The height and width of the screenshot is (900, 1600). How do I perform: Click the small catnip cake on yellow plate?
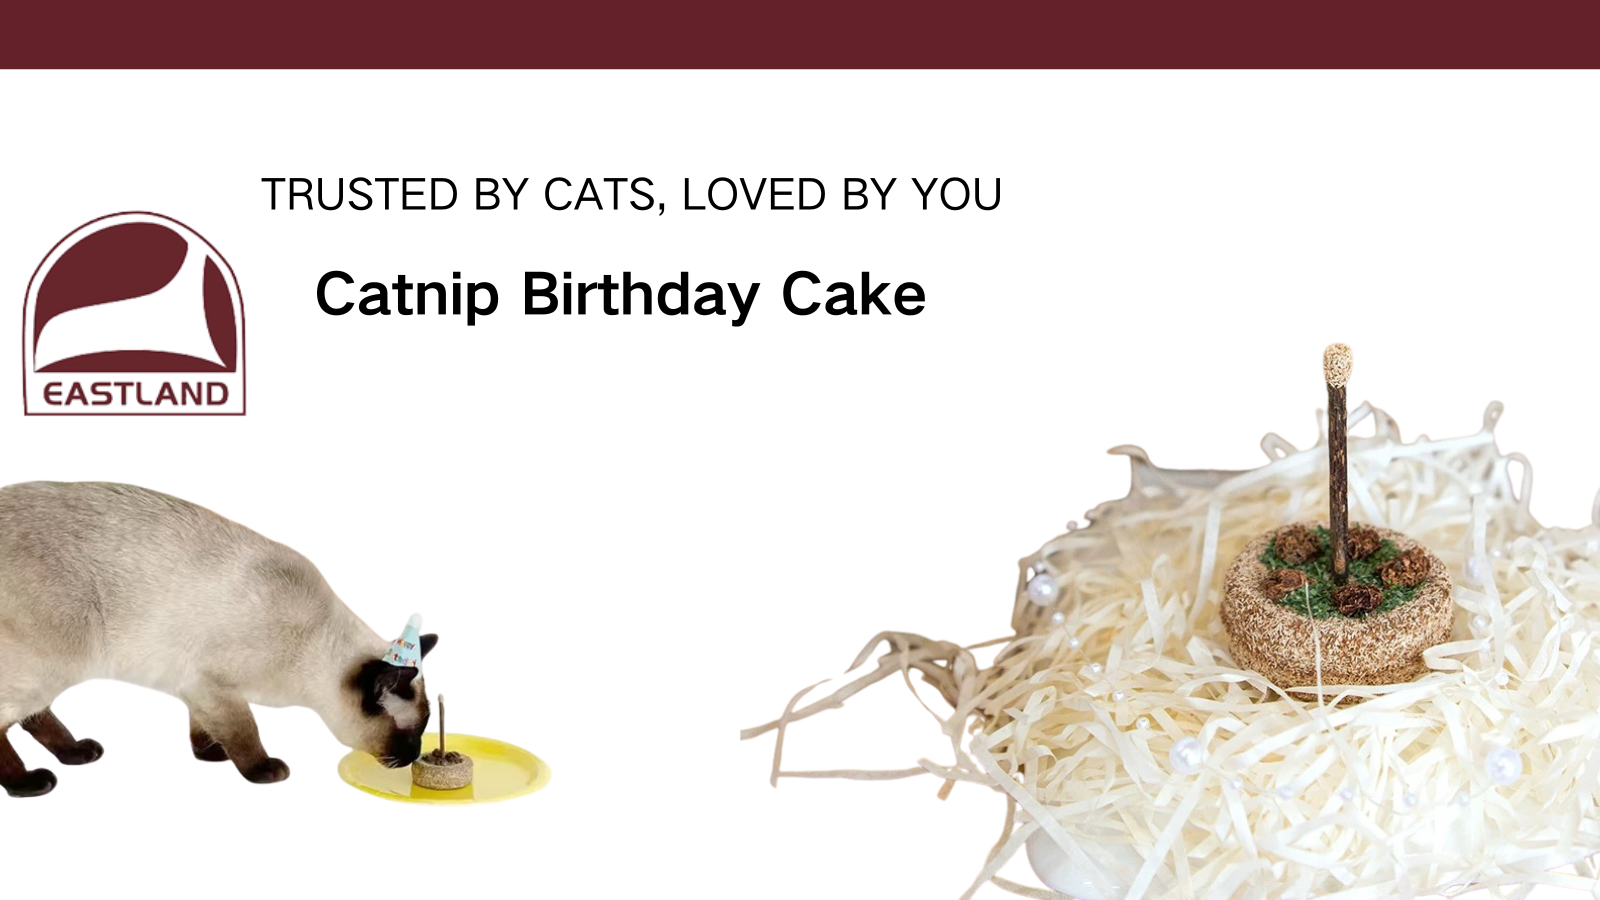click(442, 770)
